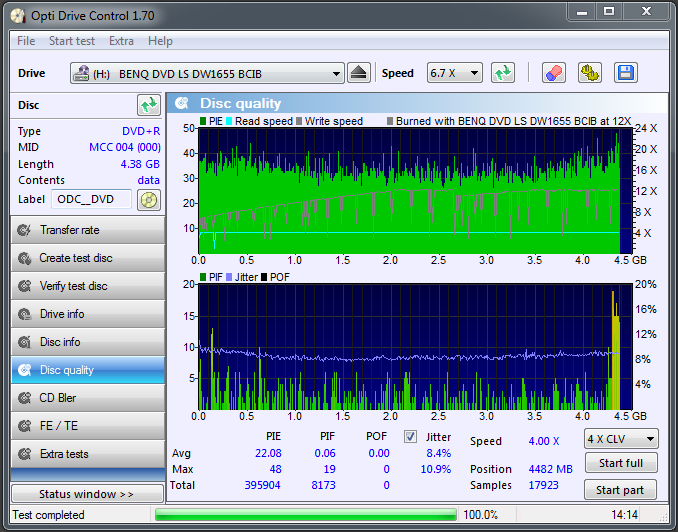
Task: Click the Test completed status text
Action: pos(48,515)
